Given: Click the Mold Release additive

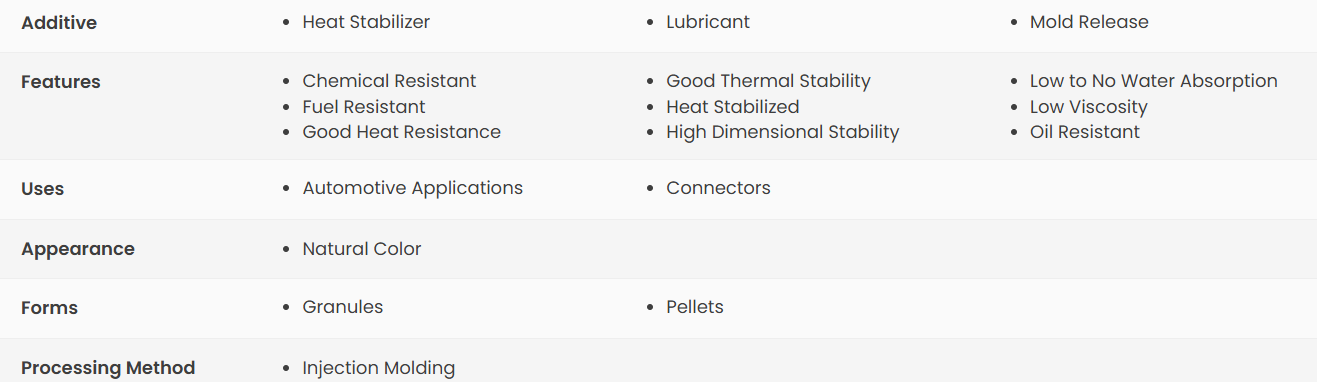Looking at the screenshot, I should [1089, 22].
